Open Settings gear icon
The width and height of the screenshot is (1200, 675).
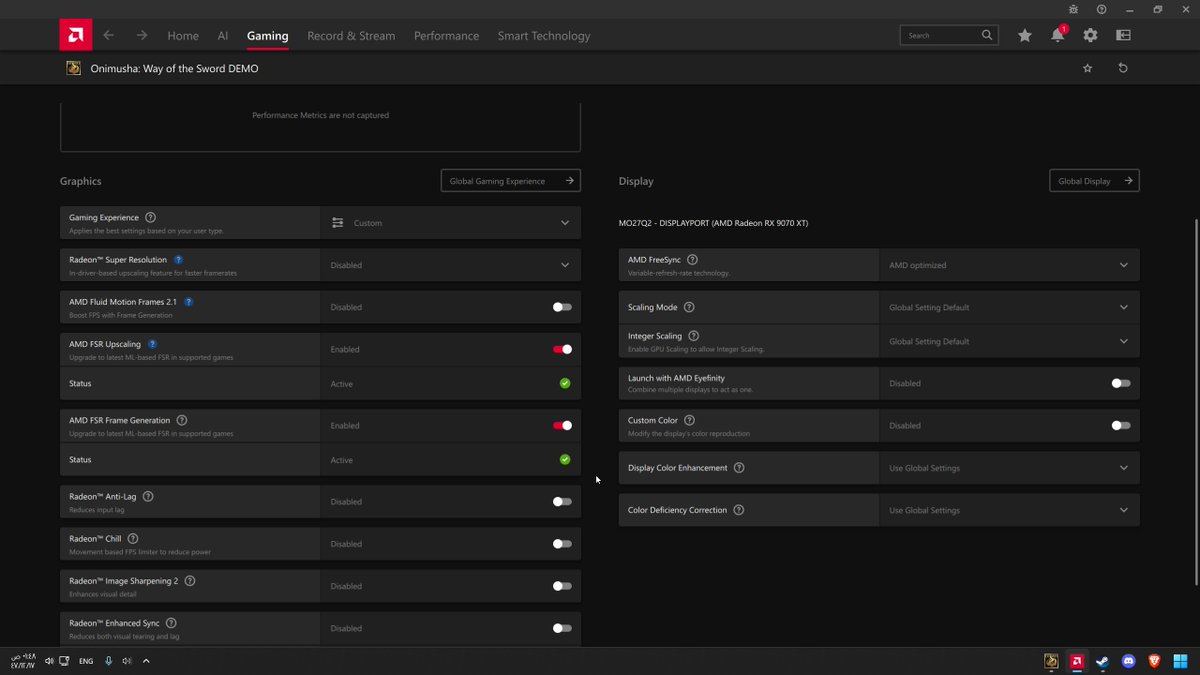(x=1090, y=35)
